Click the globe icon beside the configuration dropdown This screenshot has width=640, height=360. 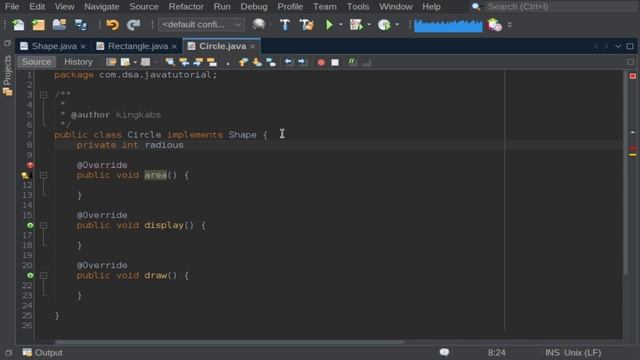tap(258, 25)
